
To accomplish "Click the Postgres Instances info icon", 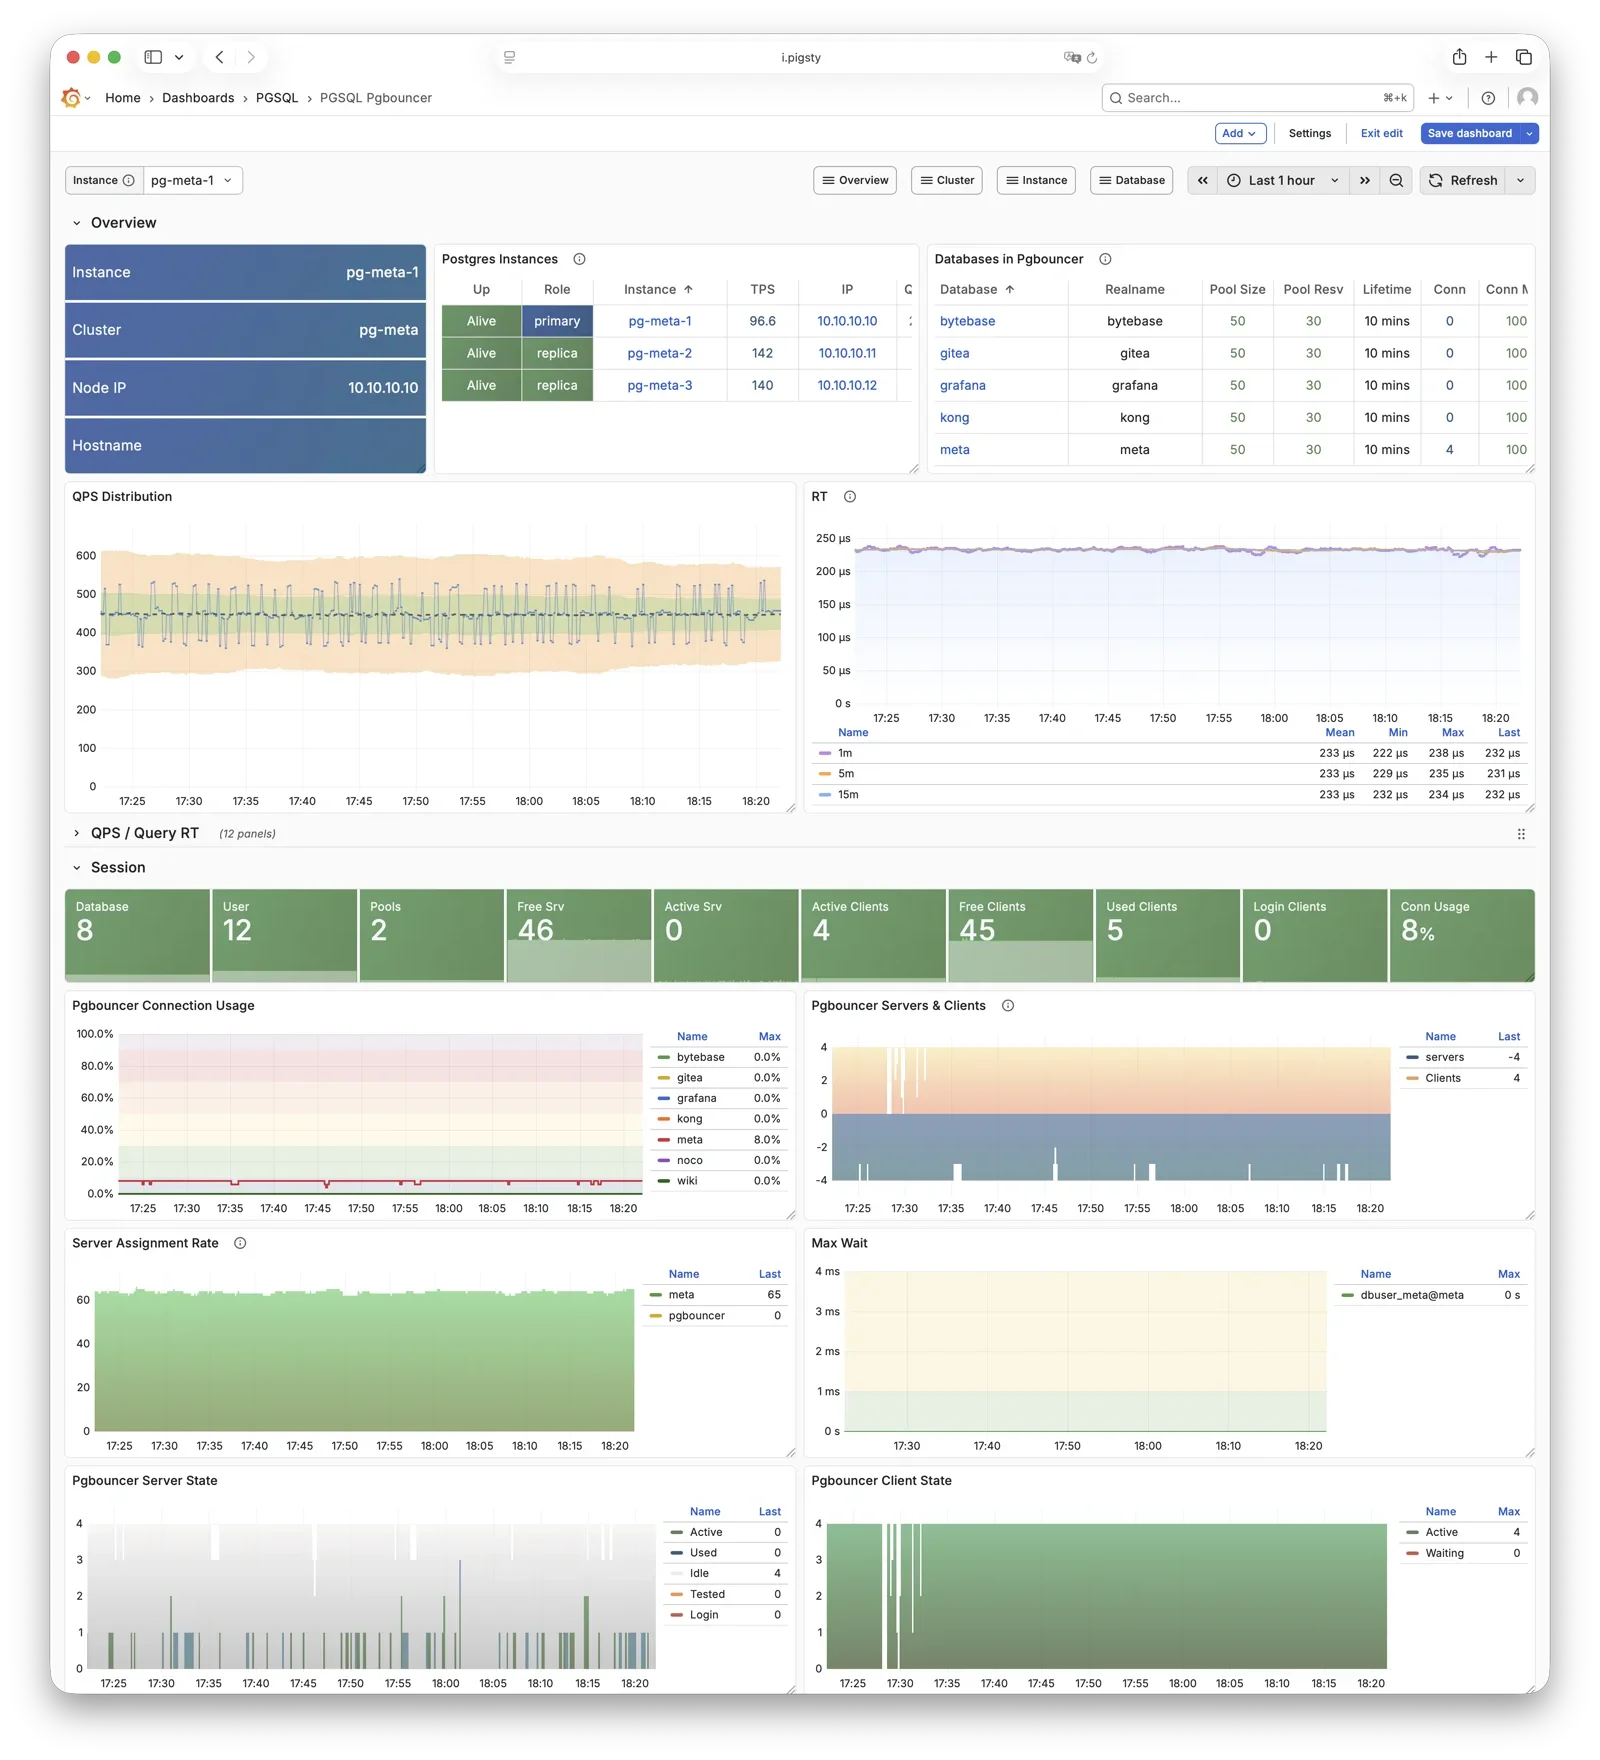I will point(579,259).
